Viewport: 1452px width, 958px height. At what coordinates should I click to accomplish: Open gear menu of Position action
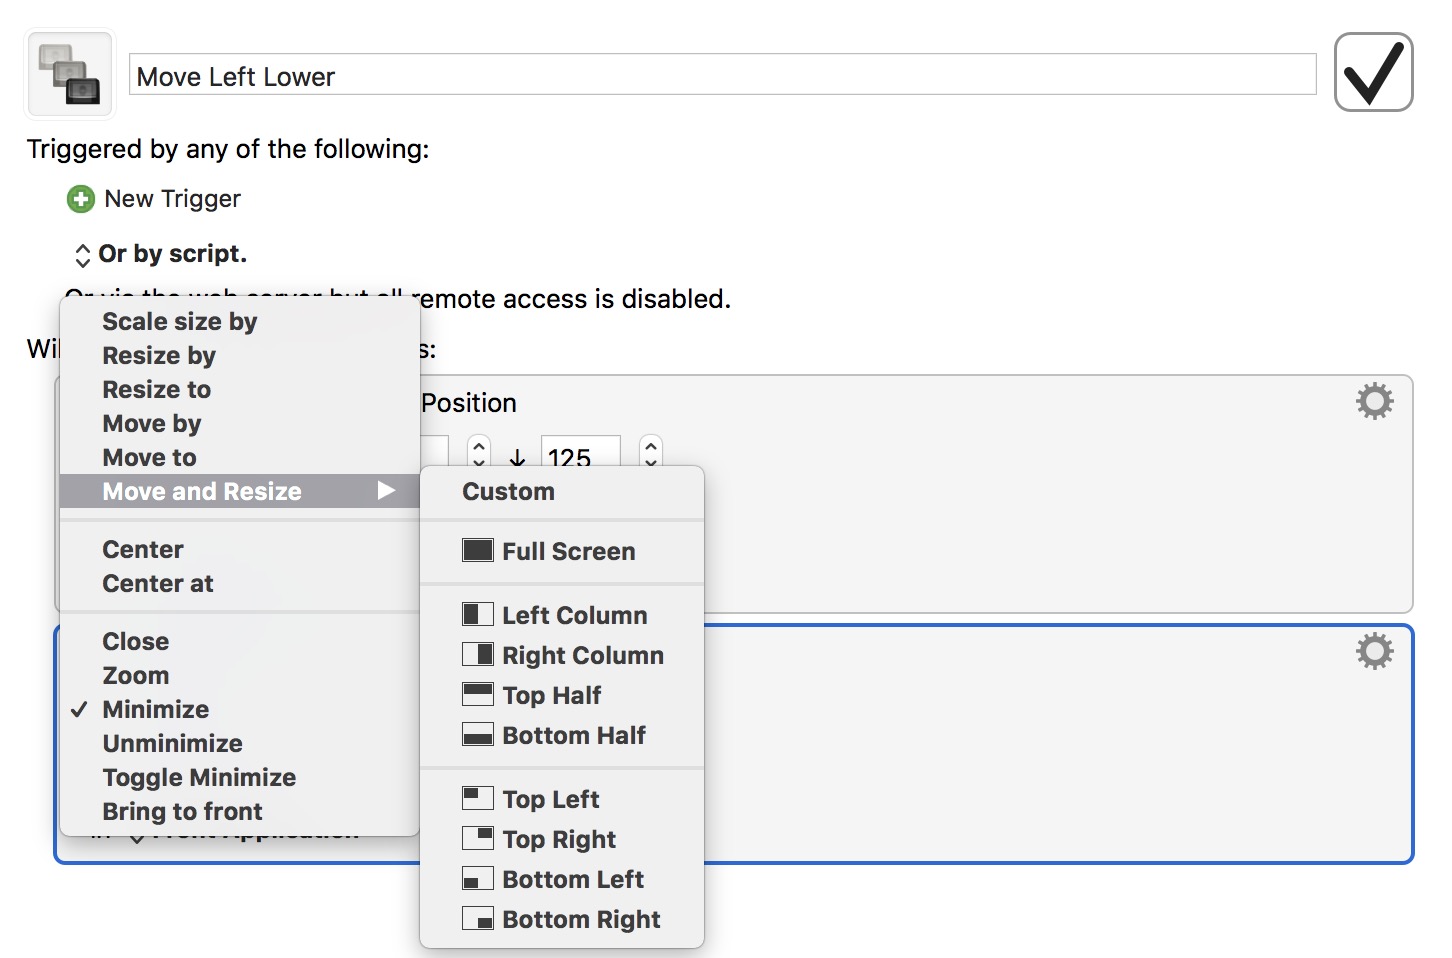pyautogui.click(x=1374, y=401)
